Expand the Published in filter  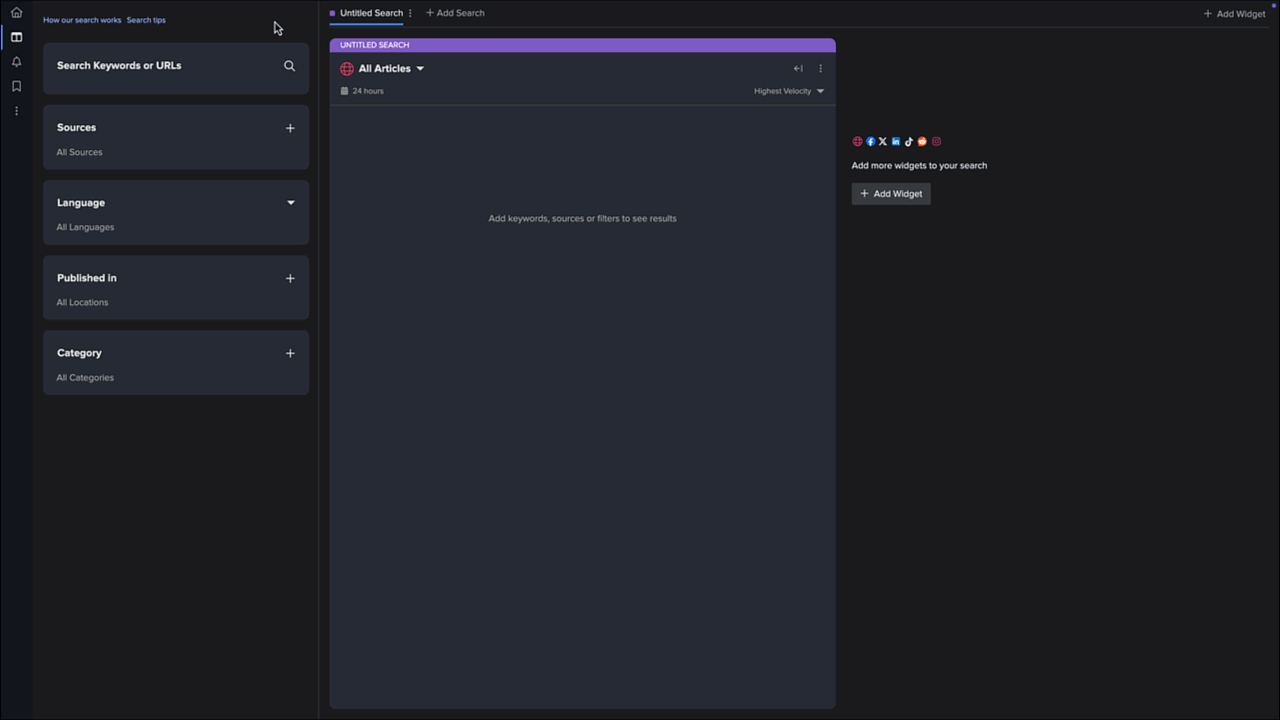pos(290,278)
